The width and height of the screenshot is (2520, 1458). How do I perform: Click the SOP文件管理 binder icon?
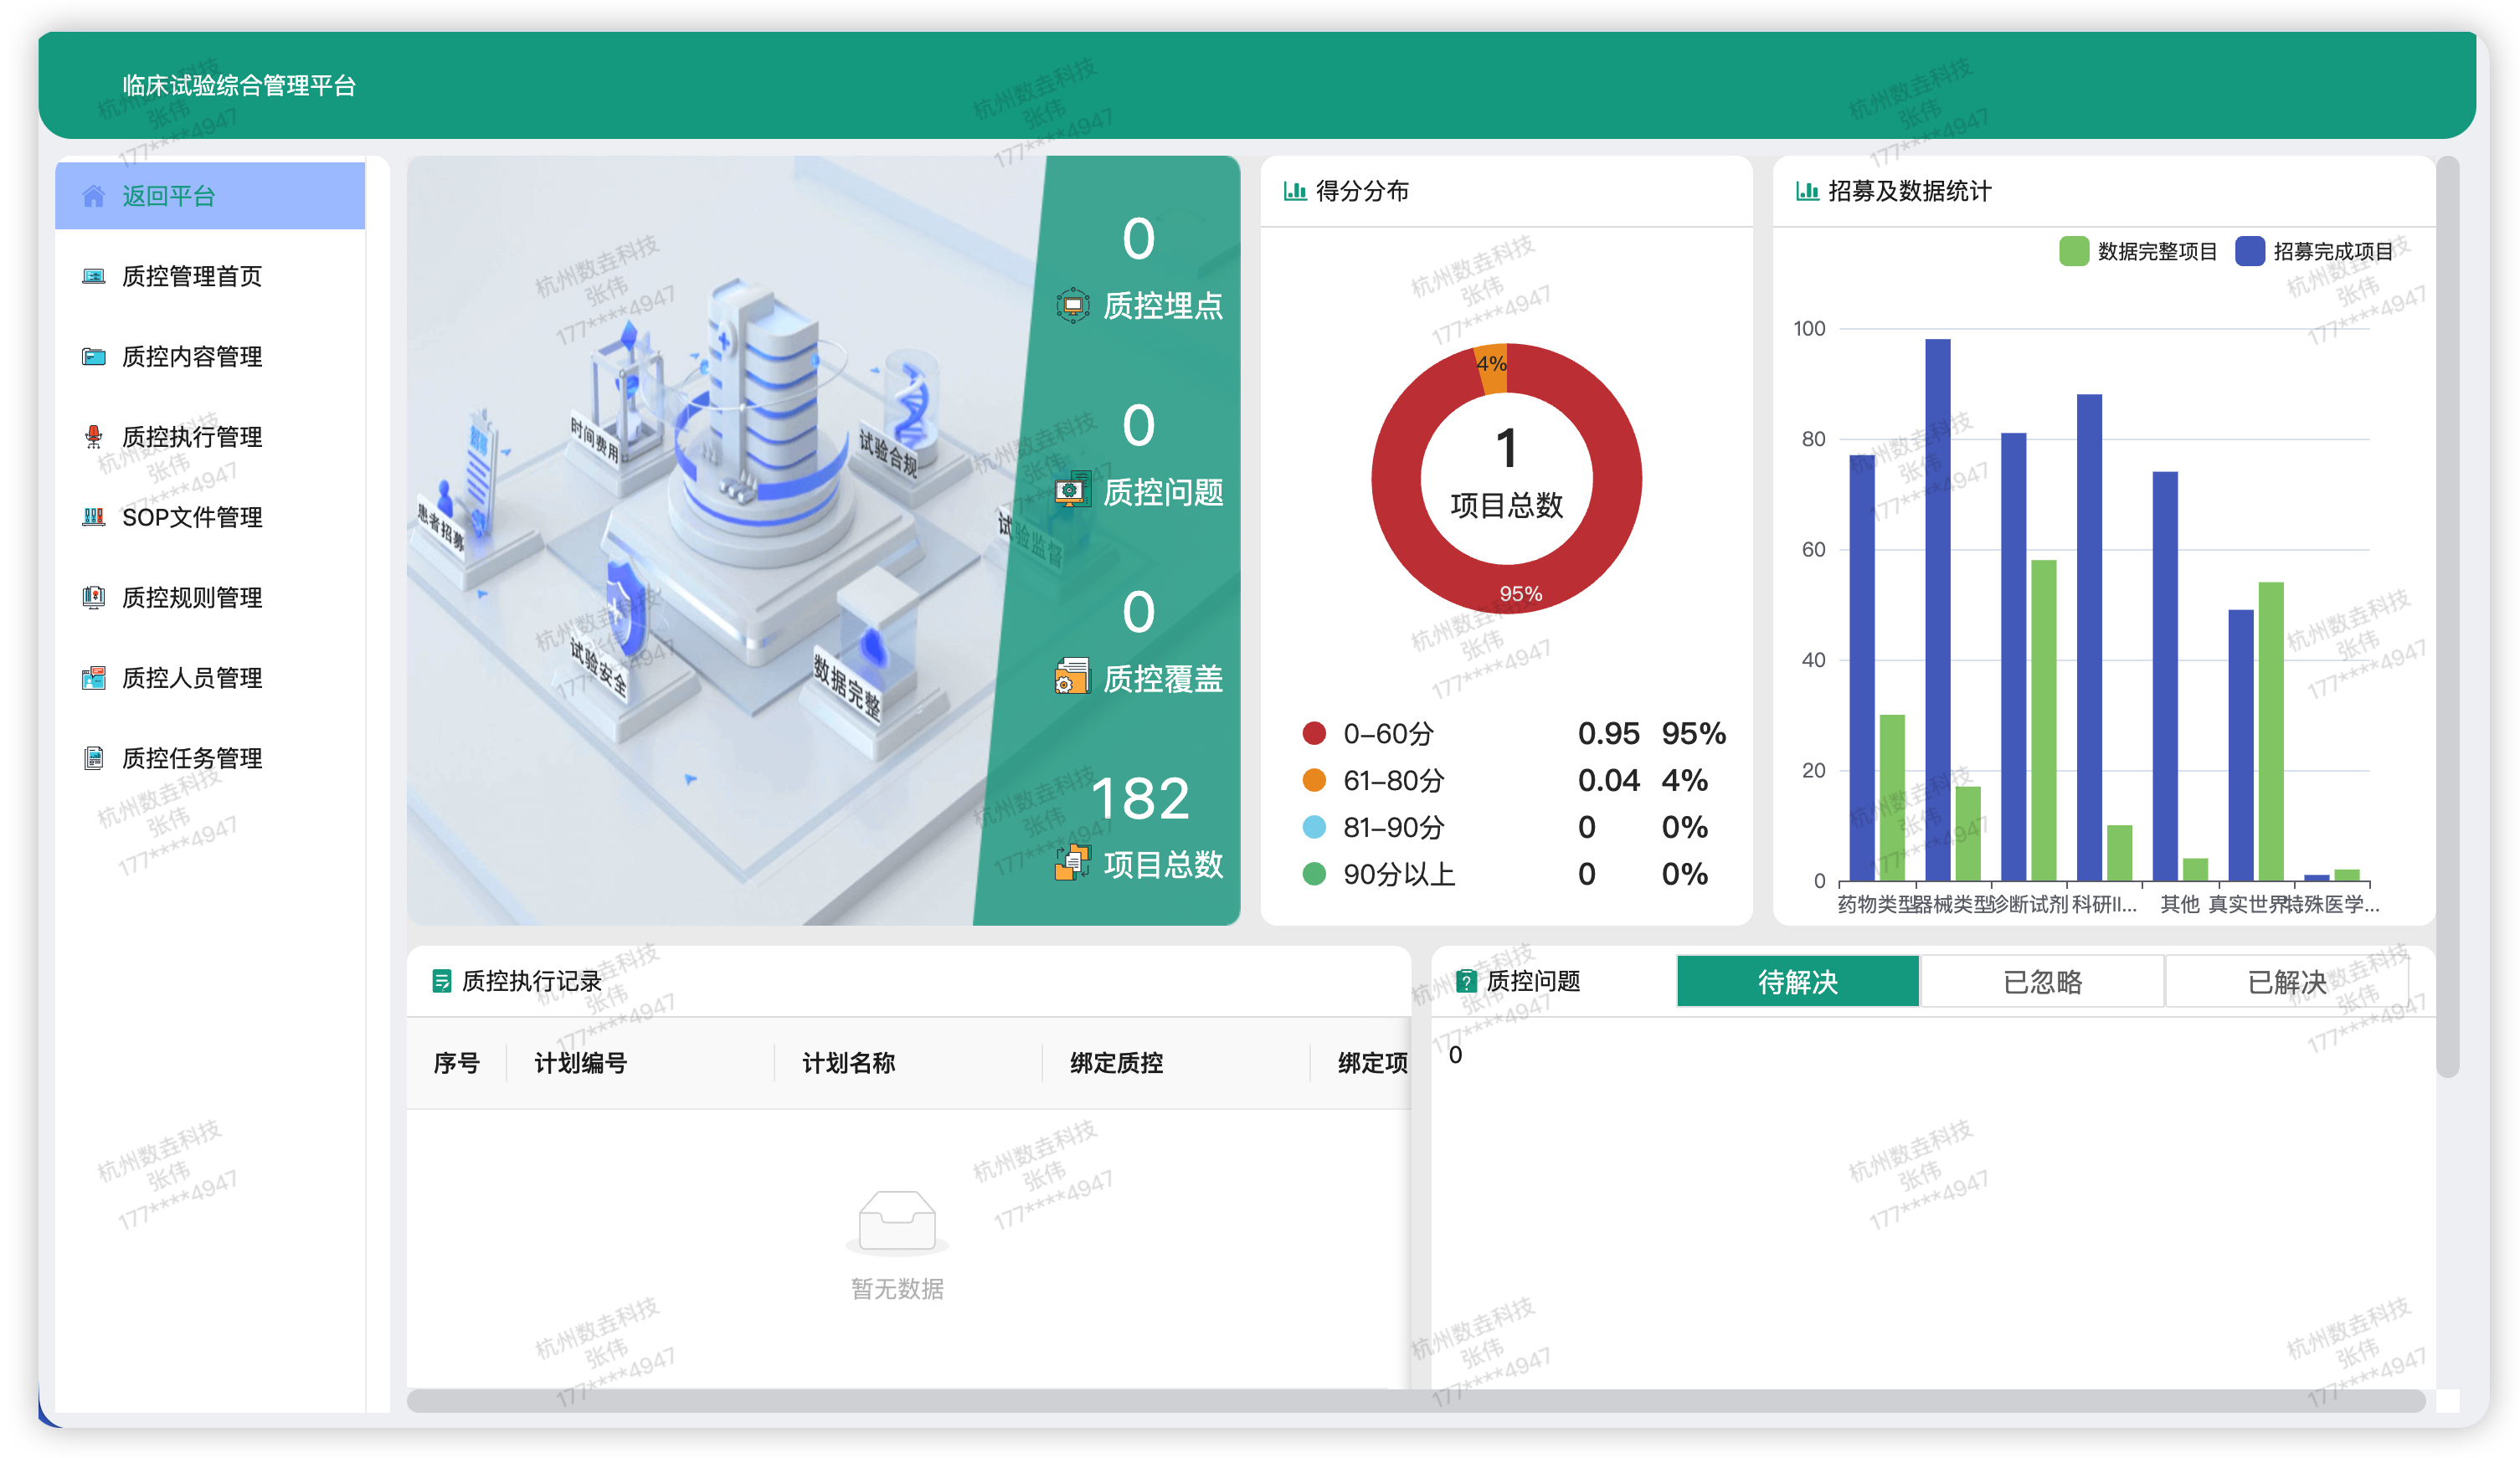(x=93, y=517)
